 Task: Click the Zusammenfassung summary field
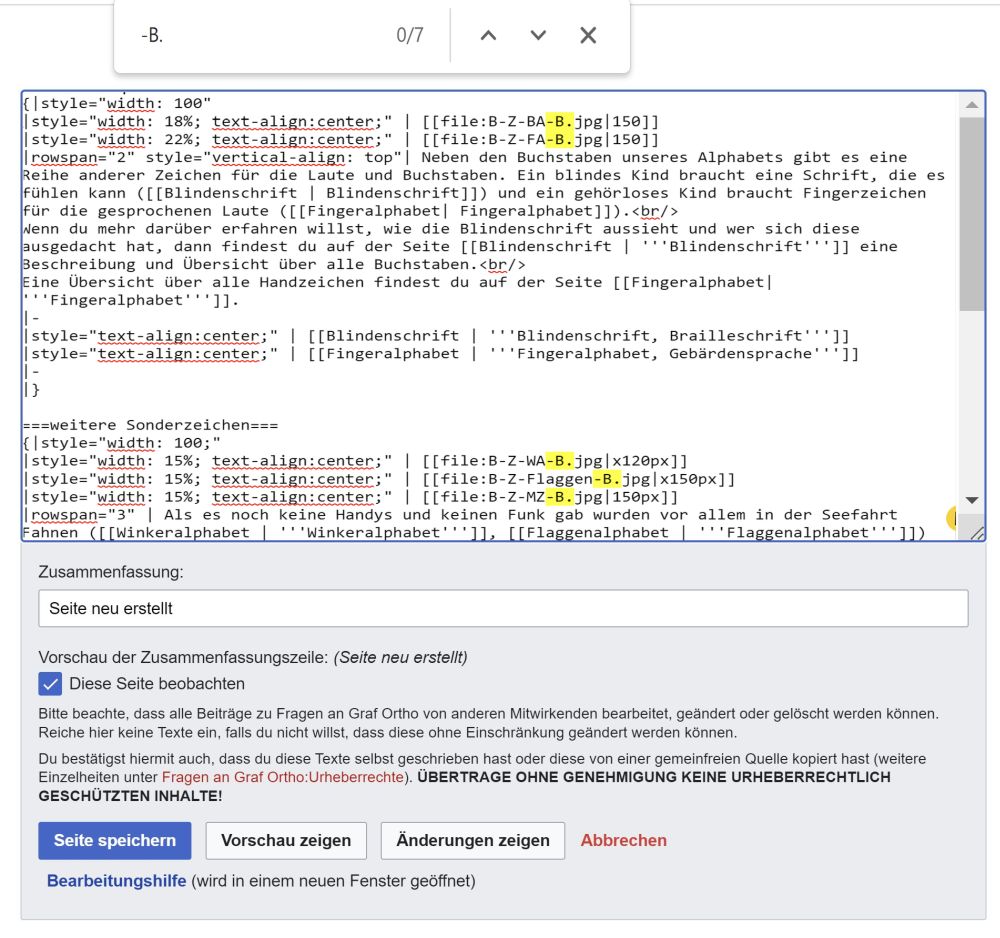(x=503, y=608)
